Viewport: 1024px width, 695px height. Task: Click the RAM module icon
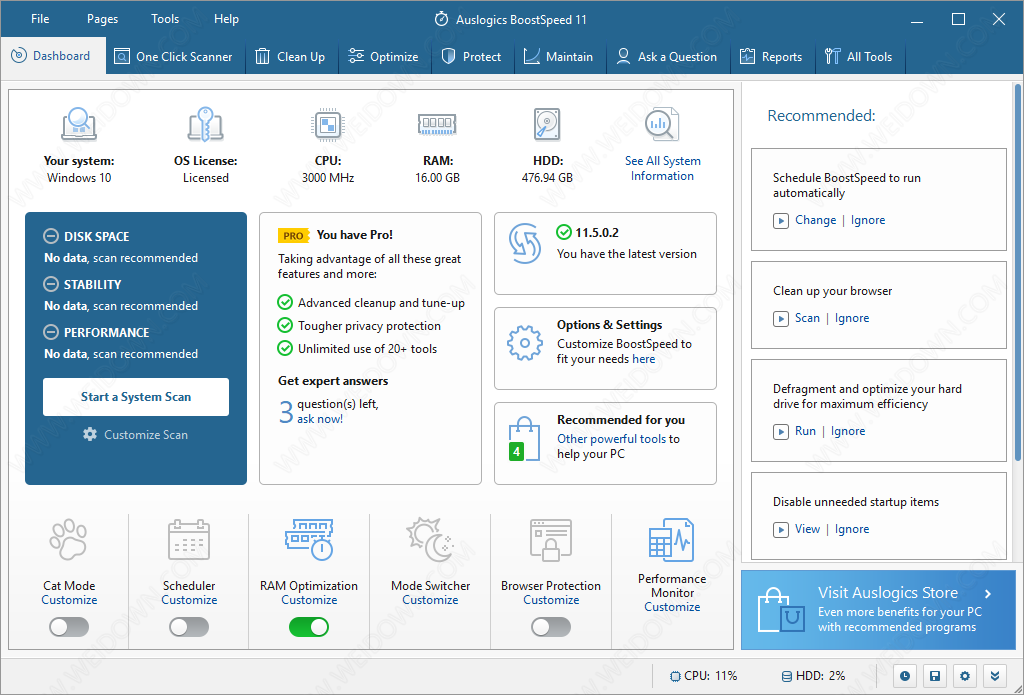(x=437, y=123)
